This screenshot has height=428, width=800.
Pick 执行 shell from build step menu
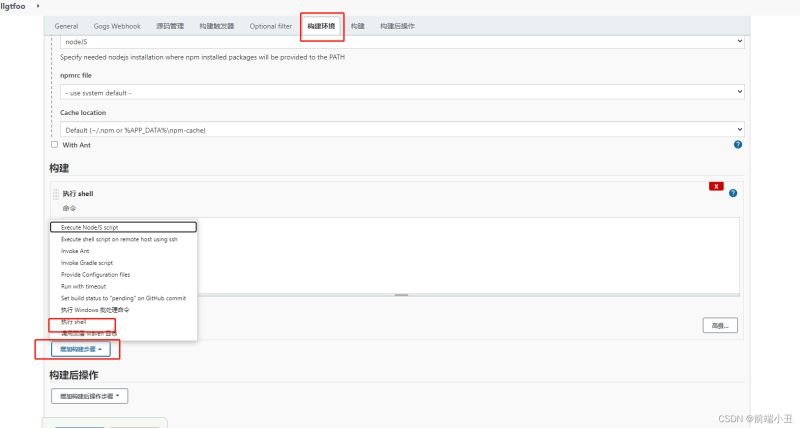tap(74, 323)
